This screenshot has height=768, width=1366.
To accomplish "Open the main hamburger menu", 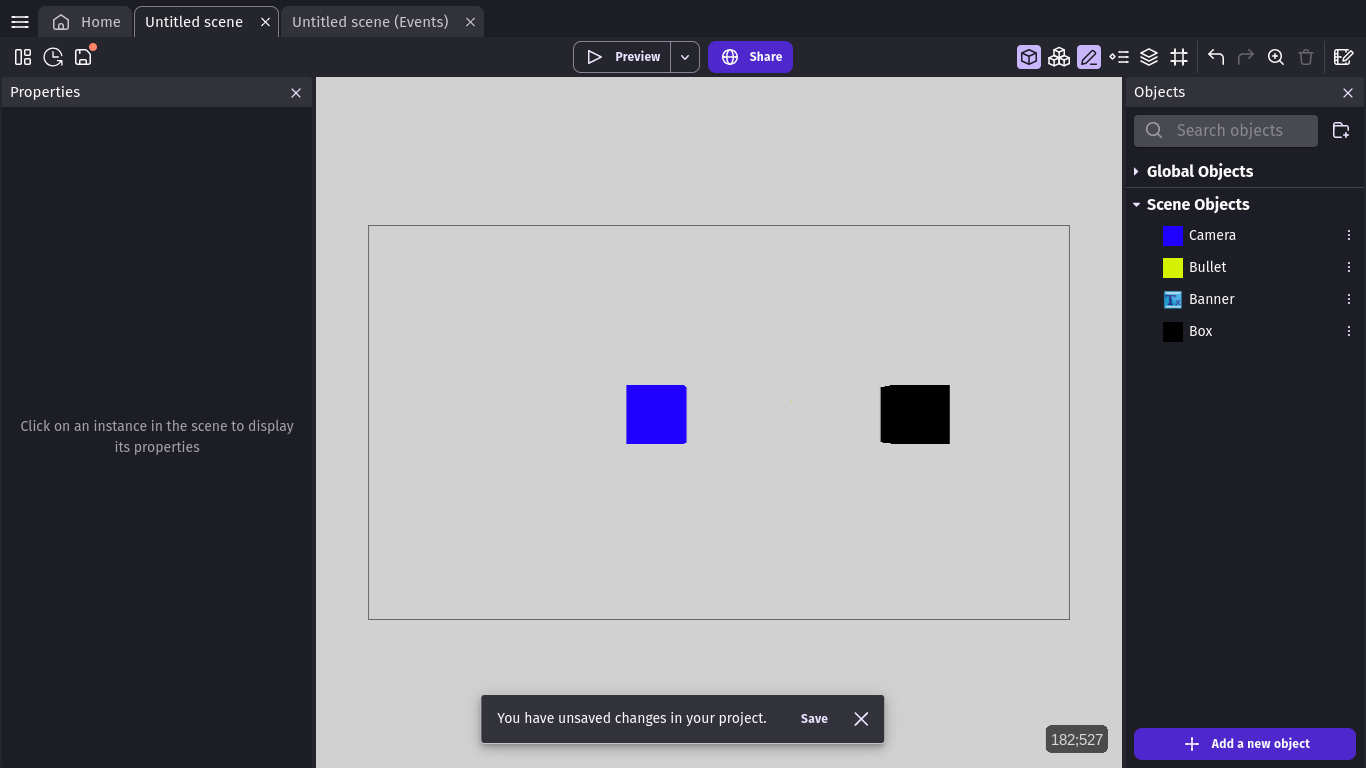I will coord(20,22).
